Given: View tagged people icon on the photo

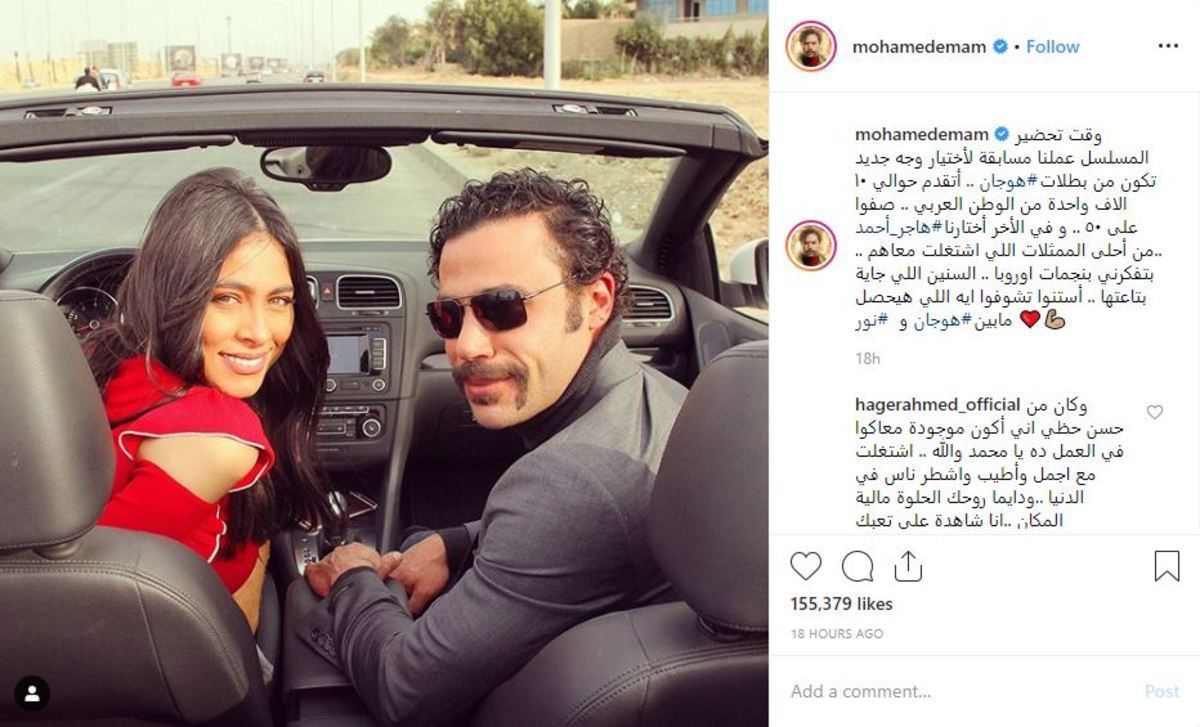Looking at the screenshot, I should click(x=32, y=693).
